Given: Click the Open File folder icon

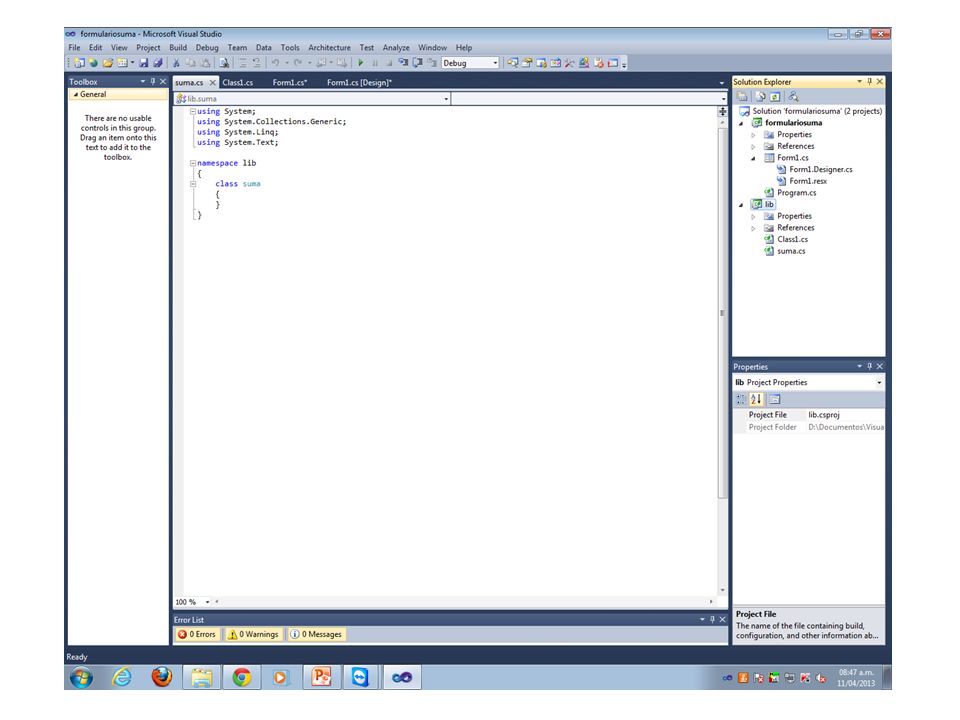Looking at the screenshot, I should click(108, 63).
